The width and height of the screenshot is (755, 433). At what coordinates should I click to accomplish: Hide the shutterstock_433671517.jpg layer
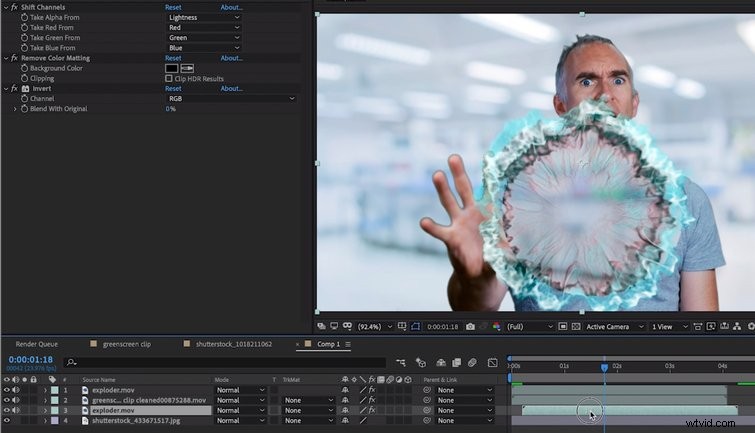7,420
